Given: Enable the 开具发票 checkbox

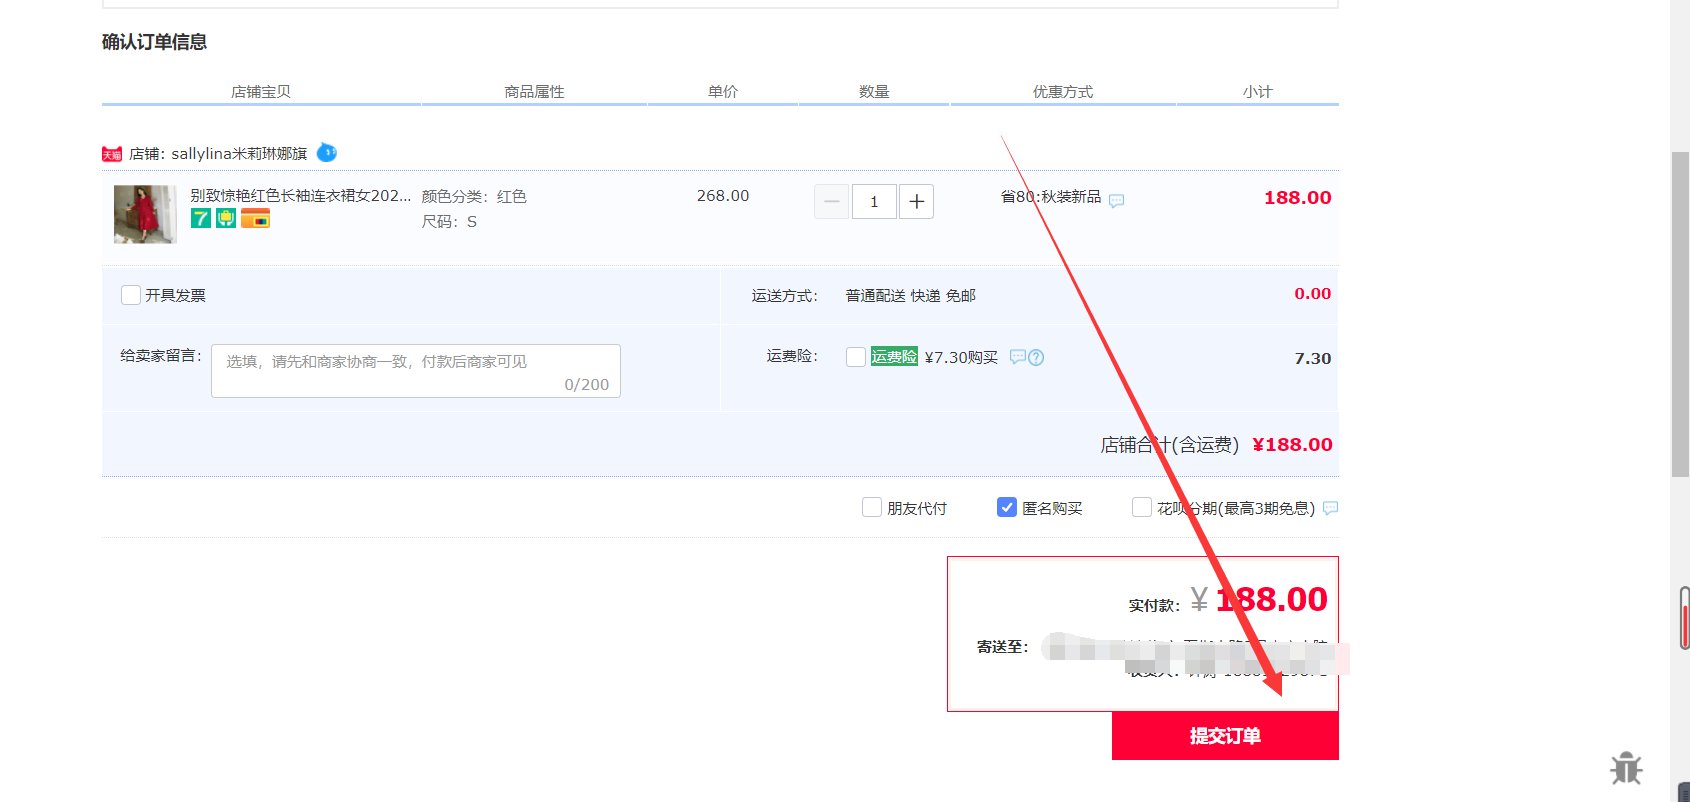Looking at the screenshot, I should (x=130, y=295).
